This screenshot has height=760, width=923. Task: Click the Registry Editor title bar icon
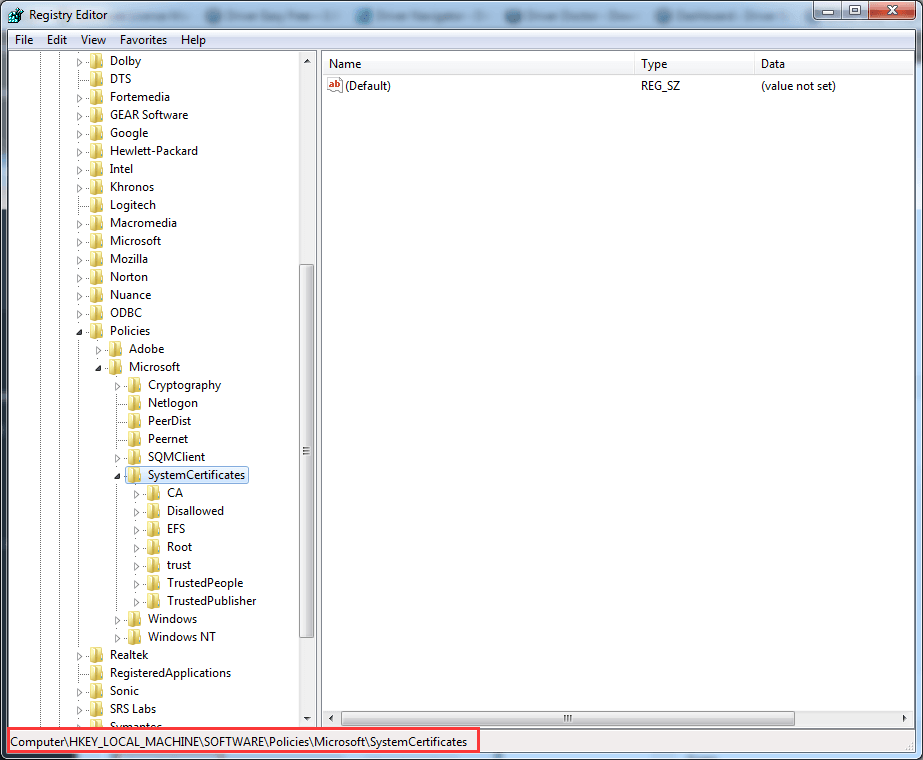coord(16,14)
